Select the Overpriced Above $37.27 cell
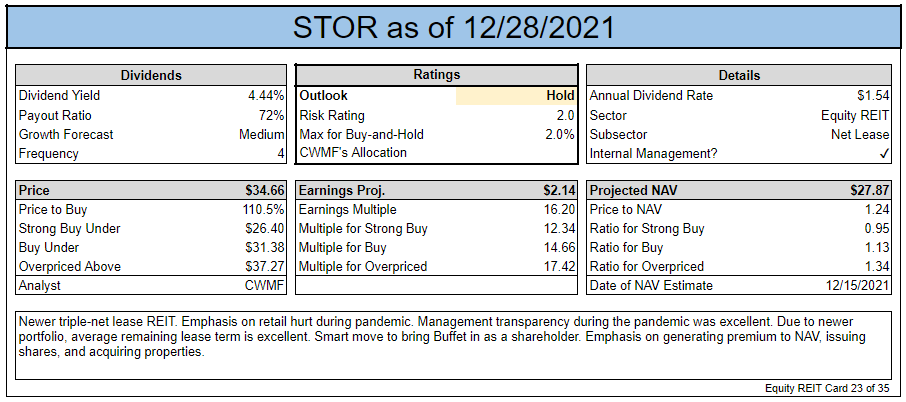906x402 pixels. [x=151, y=267]
